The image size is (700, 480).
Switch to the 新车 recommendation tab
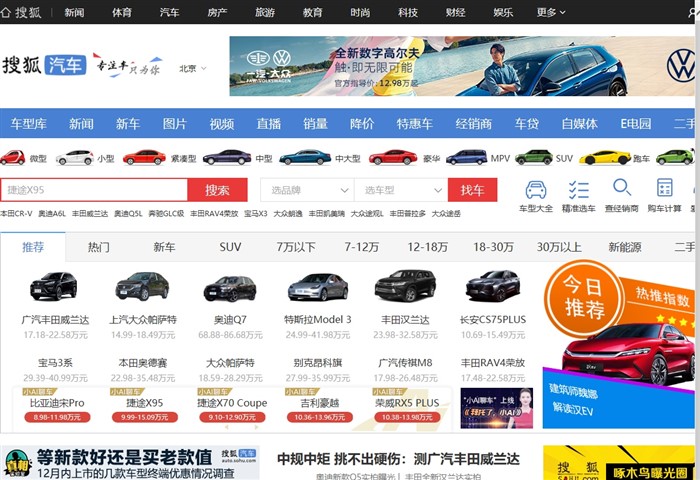click(164, 247)
